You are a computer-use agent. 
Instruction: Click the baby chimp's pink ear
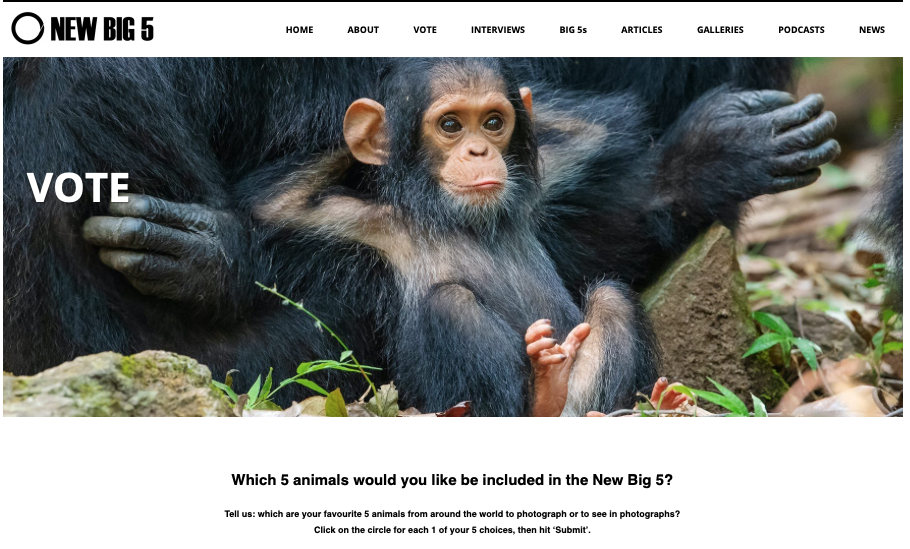(x=364, y=131)
